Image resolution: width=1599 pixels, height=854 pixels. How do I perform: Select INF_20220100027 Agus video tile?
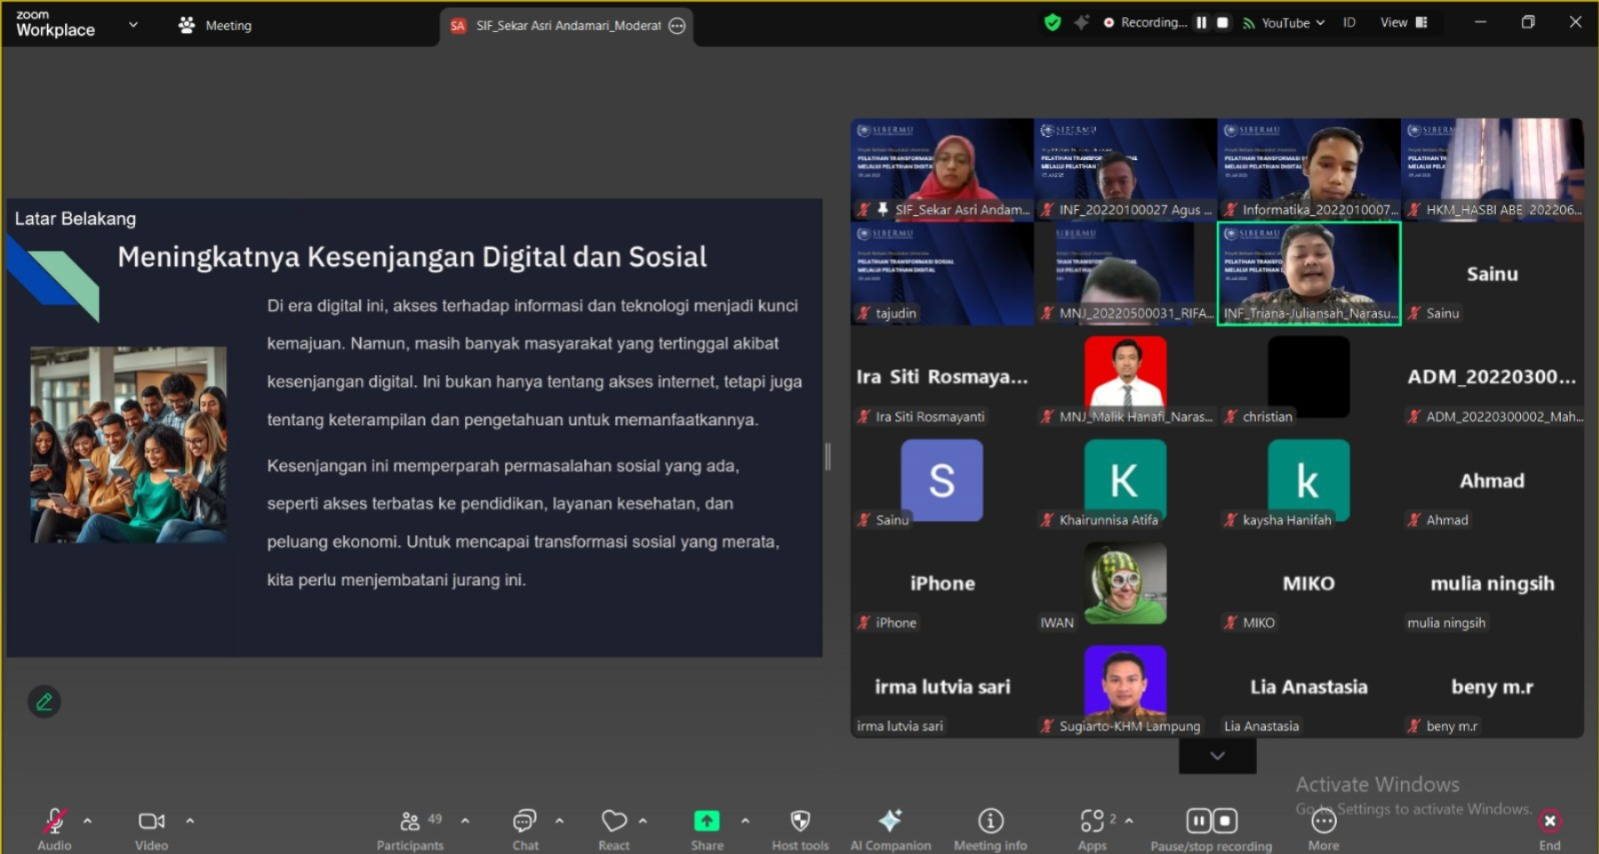1125,169
